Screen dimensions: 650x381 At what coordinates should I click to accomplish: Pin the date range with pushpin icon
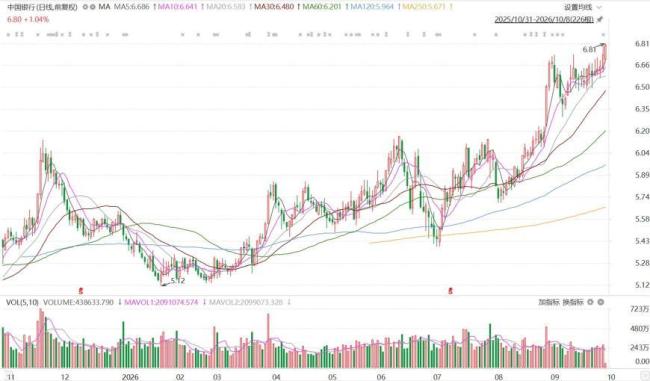point(600,19)
